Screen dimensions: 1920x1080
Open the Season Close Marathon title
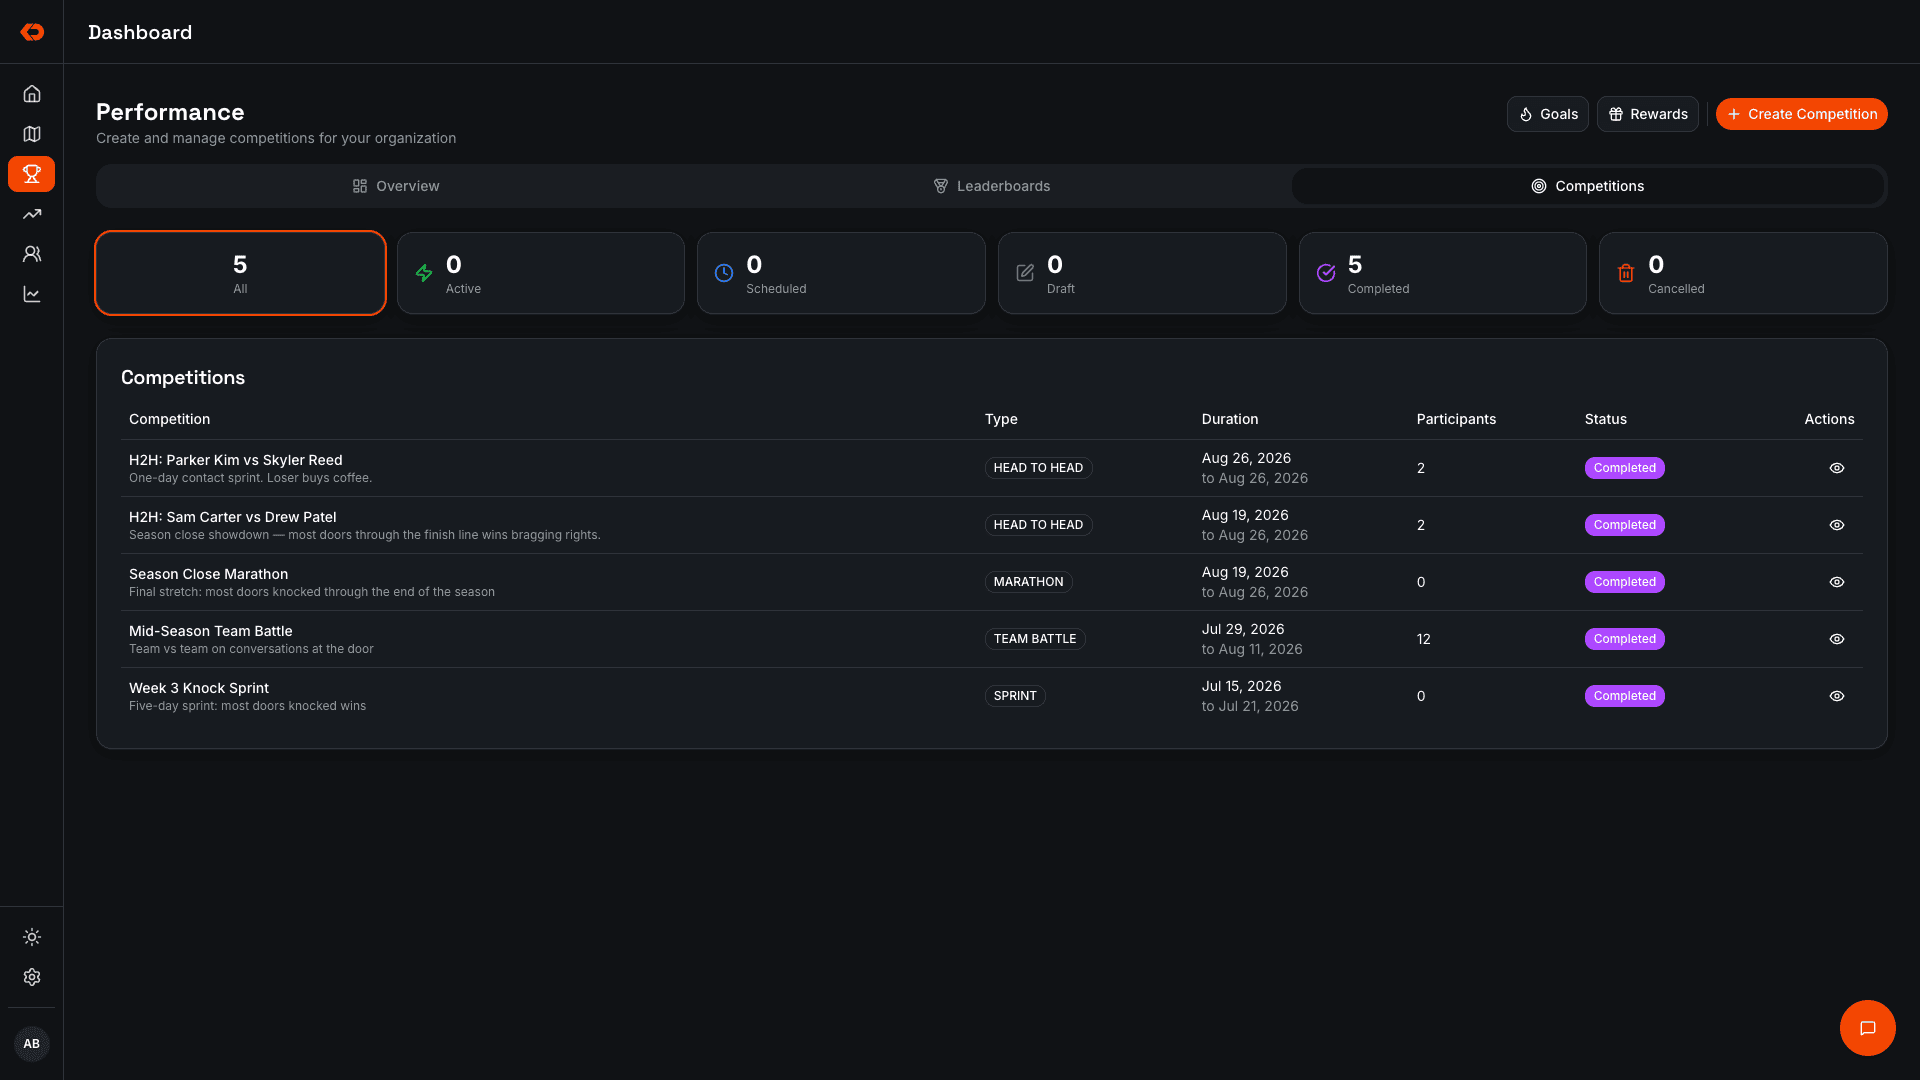pos(208,574)
